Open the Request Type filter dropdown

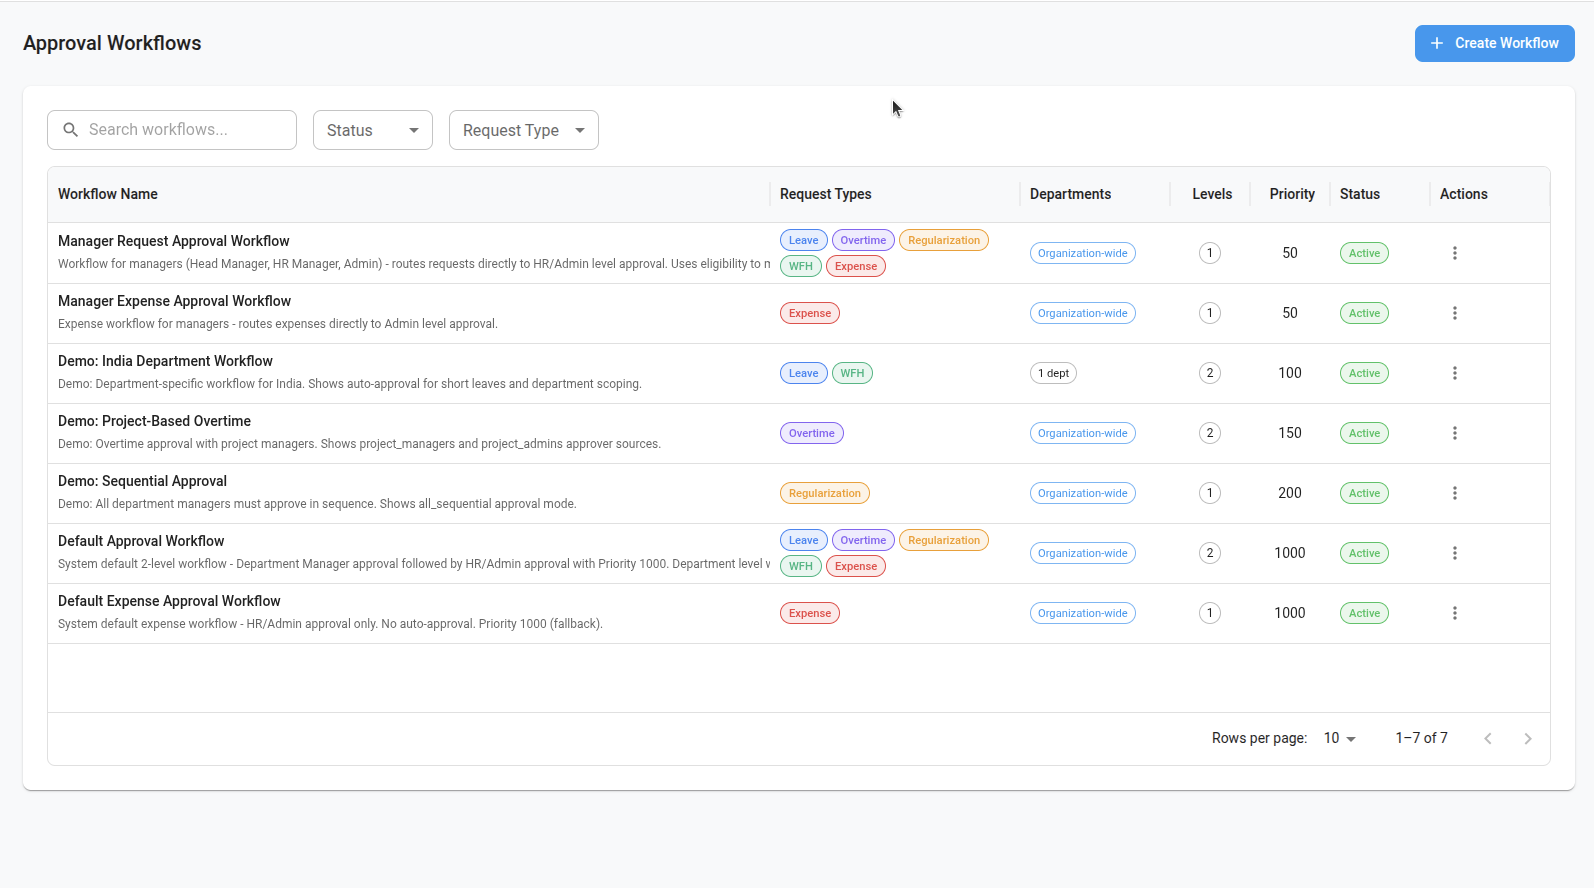tap(523, 130)
